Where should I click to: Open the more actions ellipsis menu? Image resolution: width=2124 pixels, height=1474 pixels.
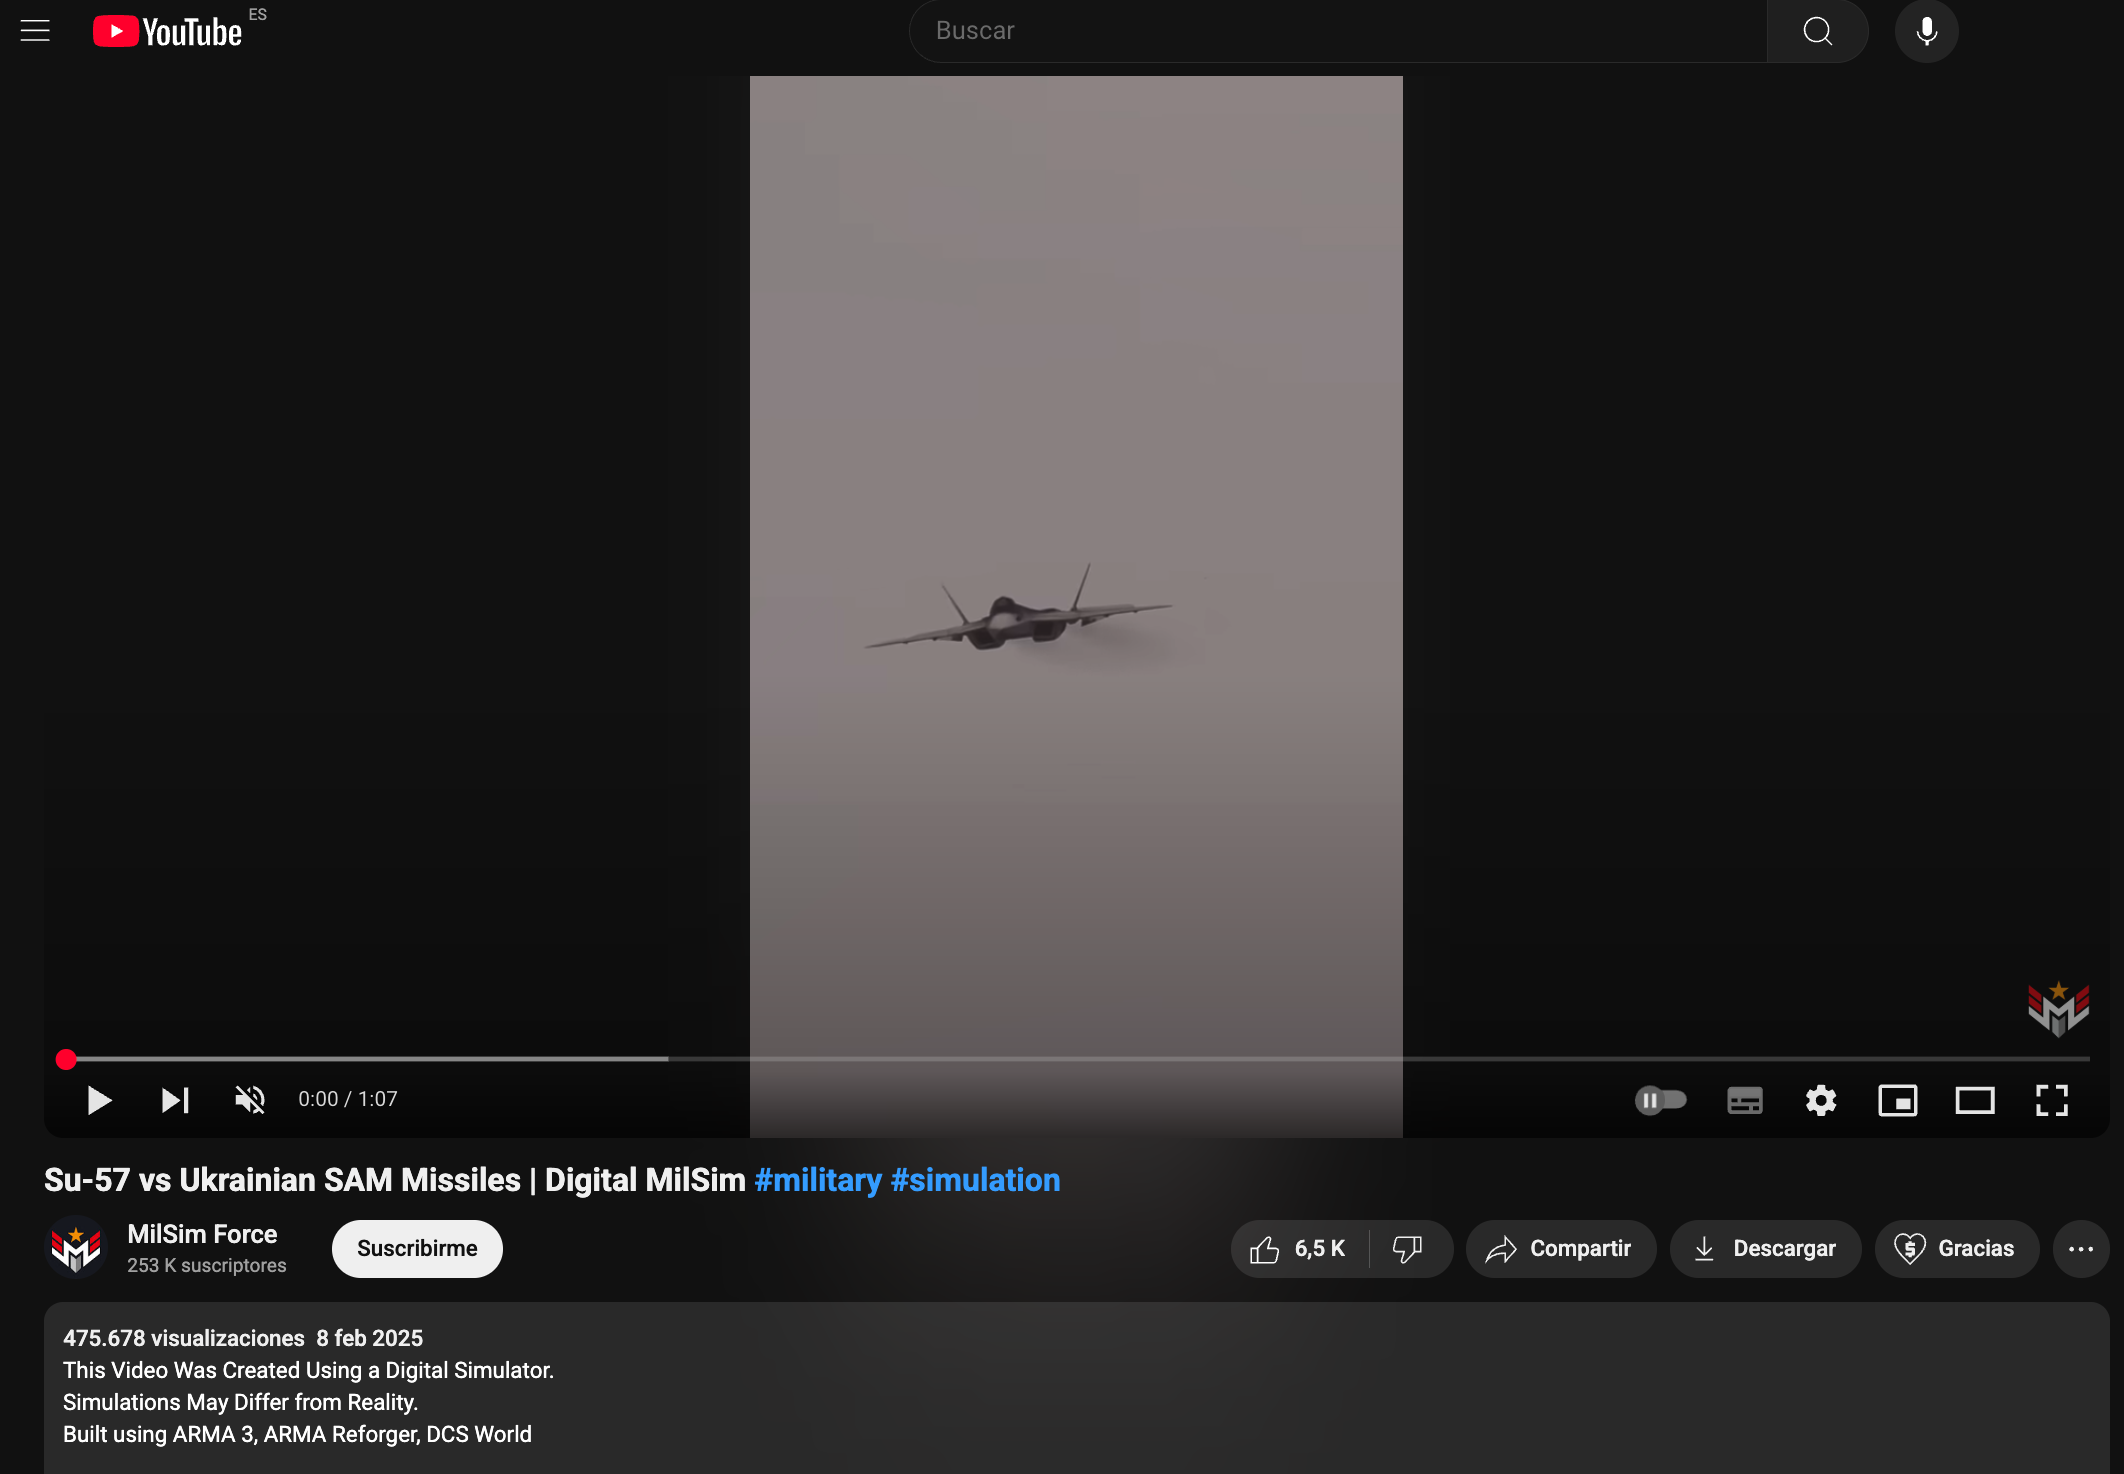(2081, 1248)
